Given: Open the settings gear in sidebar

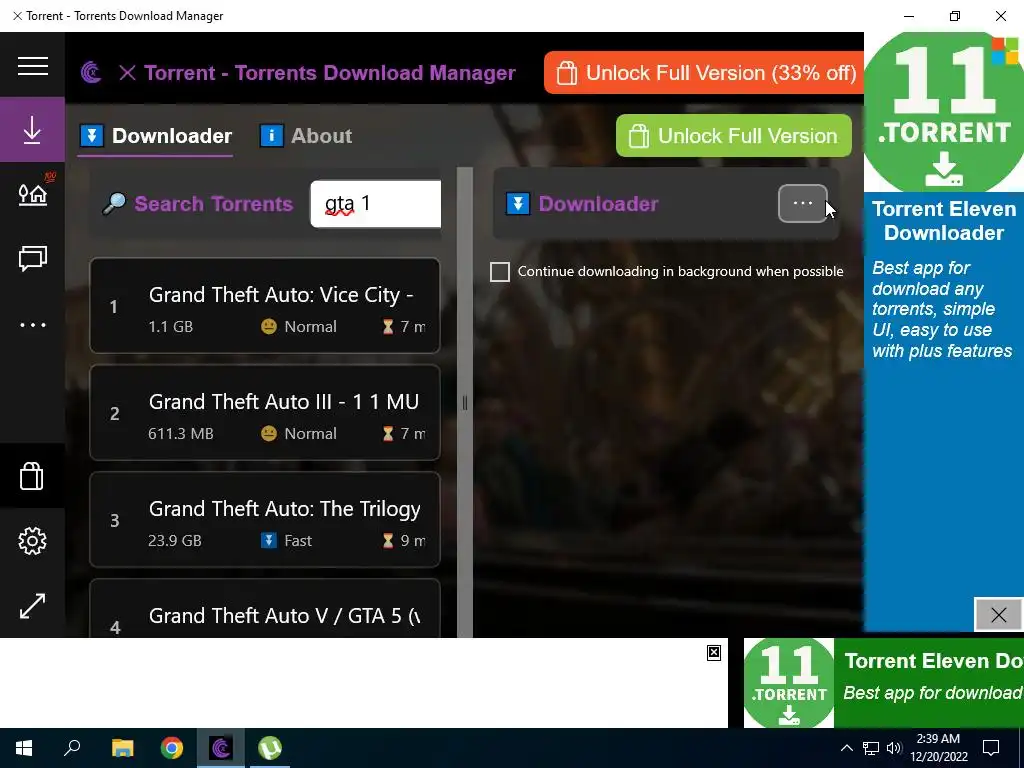Looking at the screenshot, I should pyautogui.click(x=32, y=541).
